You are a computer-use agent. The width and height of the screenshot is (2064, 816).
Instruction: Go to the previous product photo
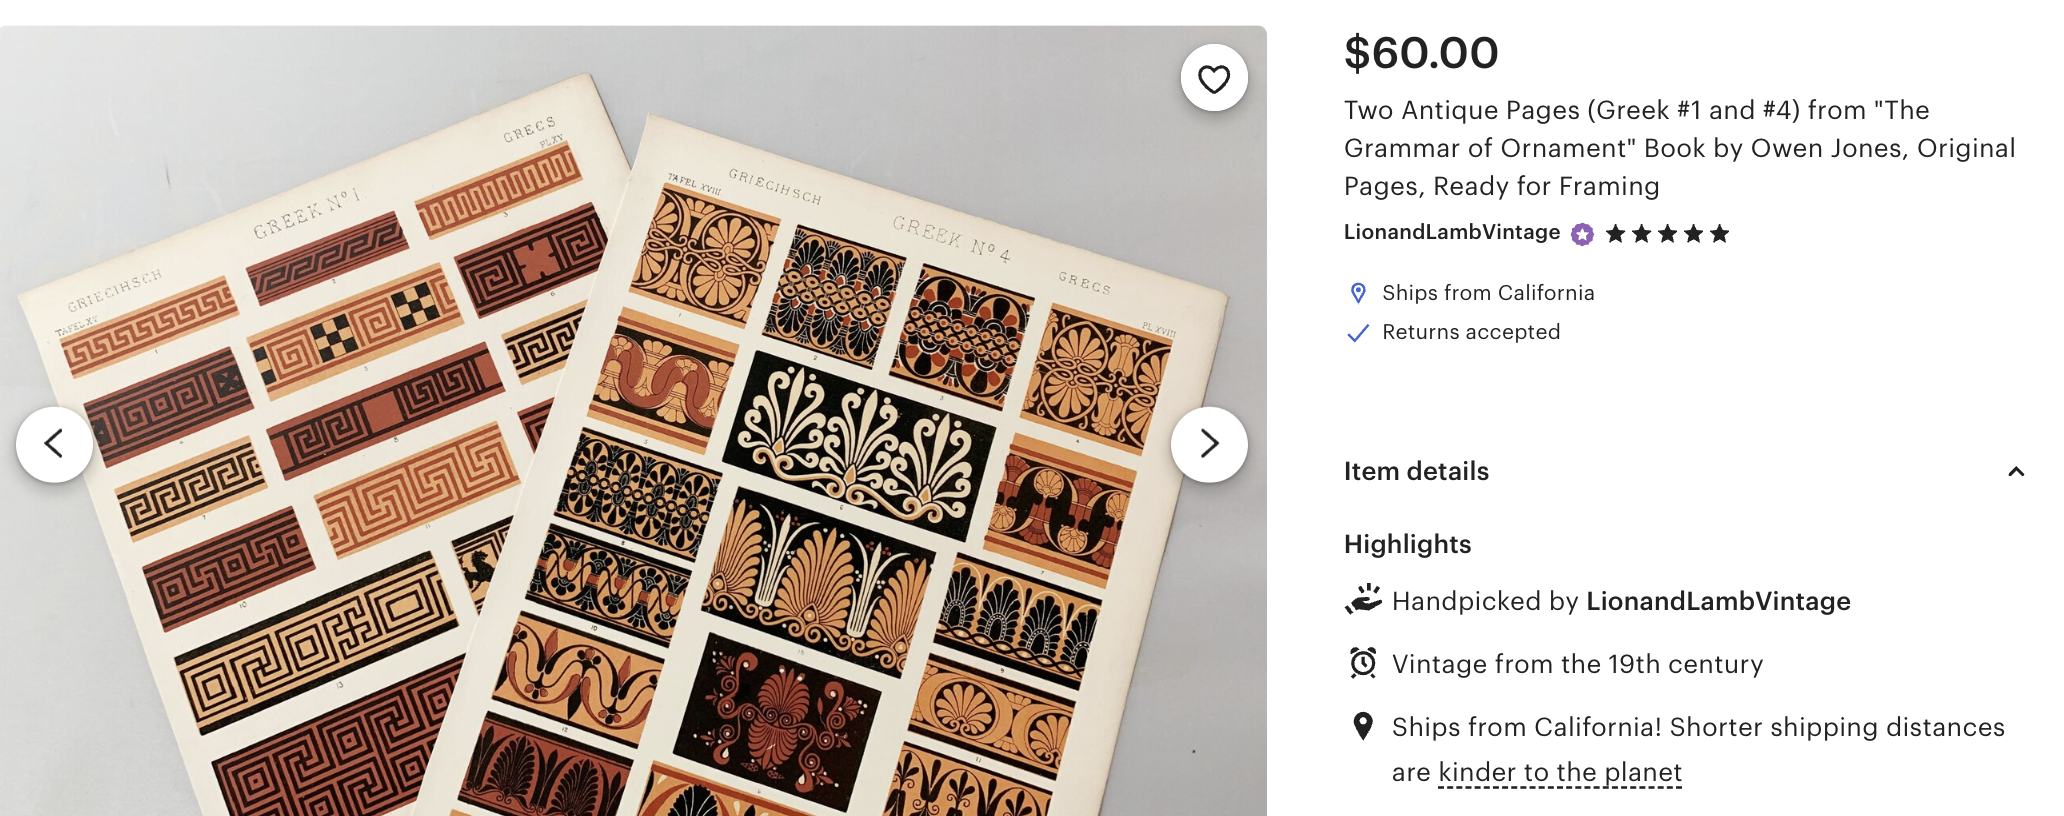click(54, 444)
